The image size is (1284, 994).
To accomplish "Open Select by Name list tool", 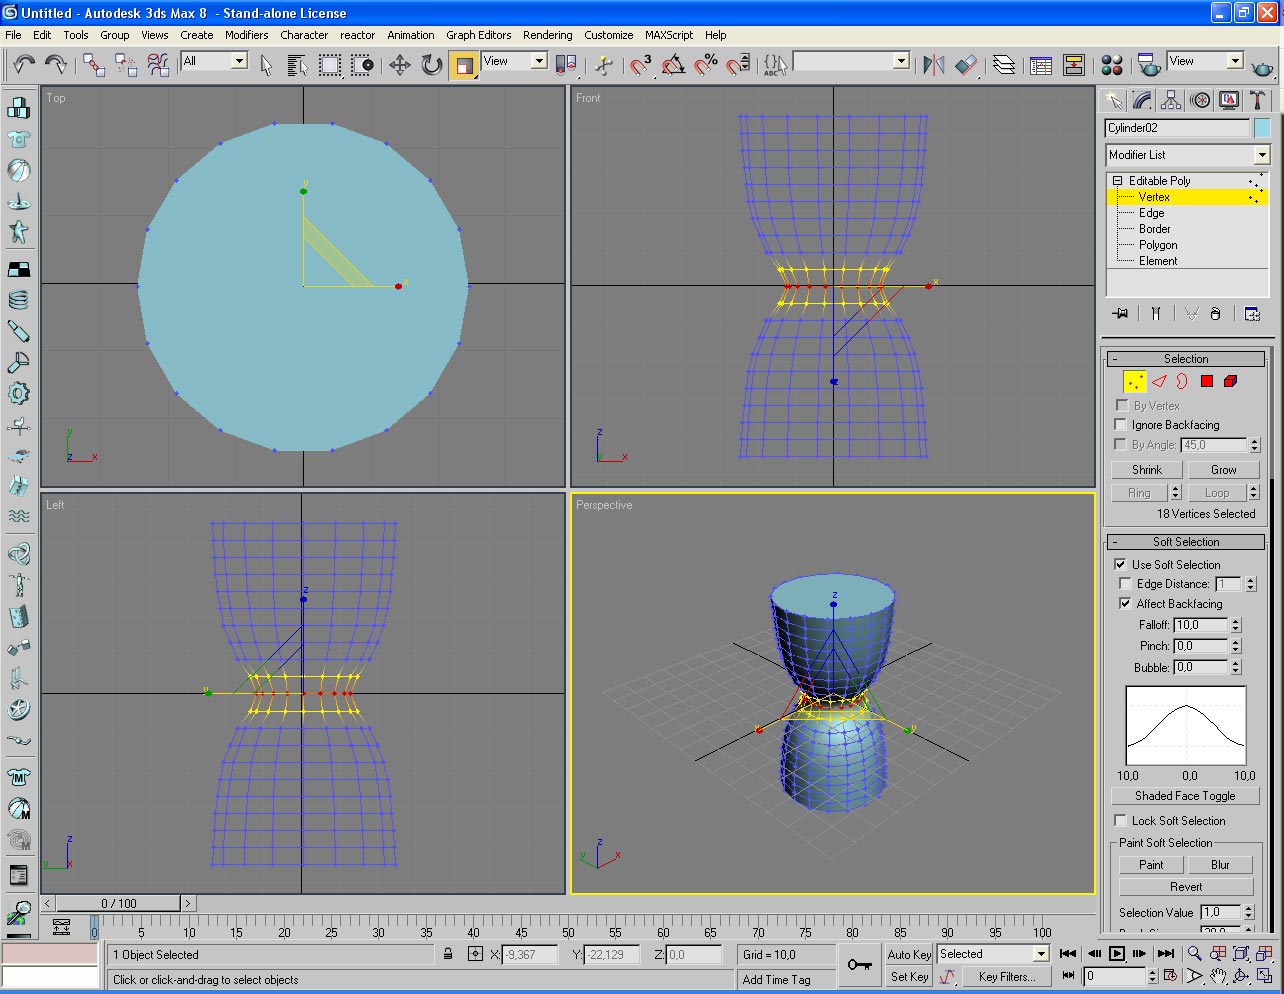I will tap(297, 65).
